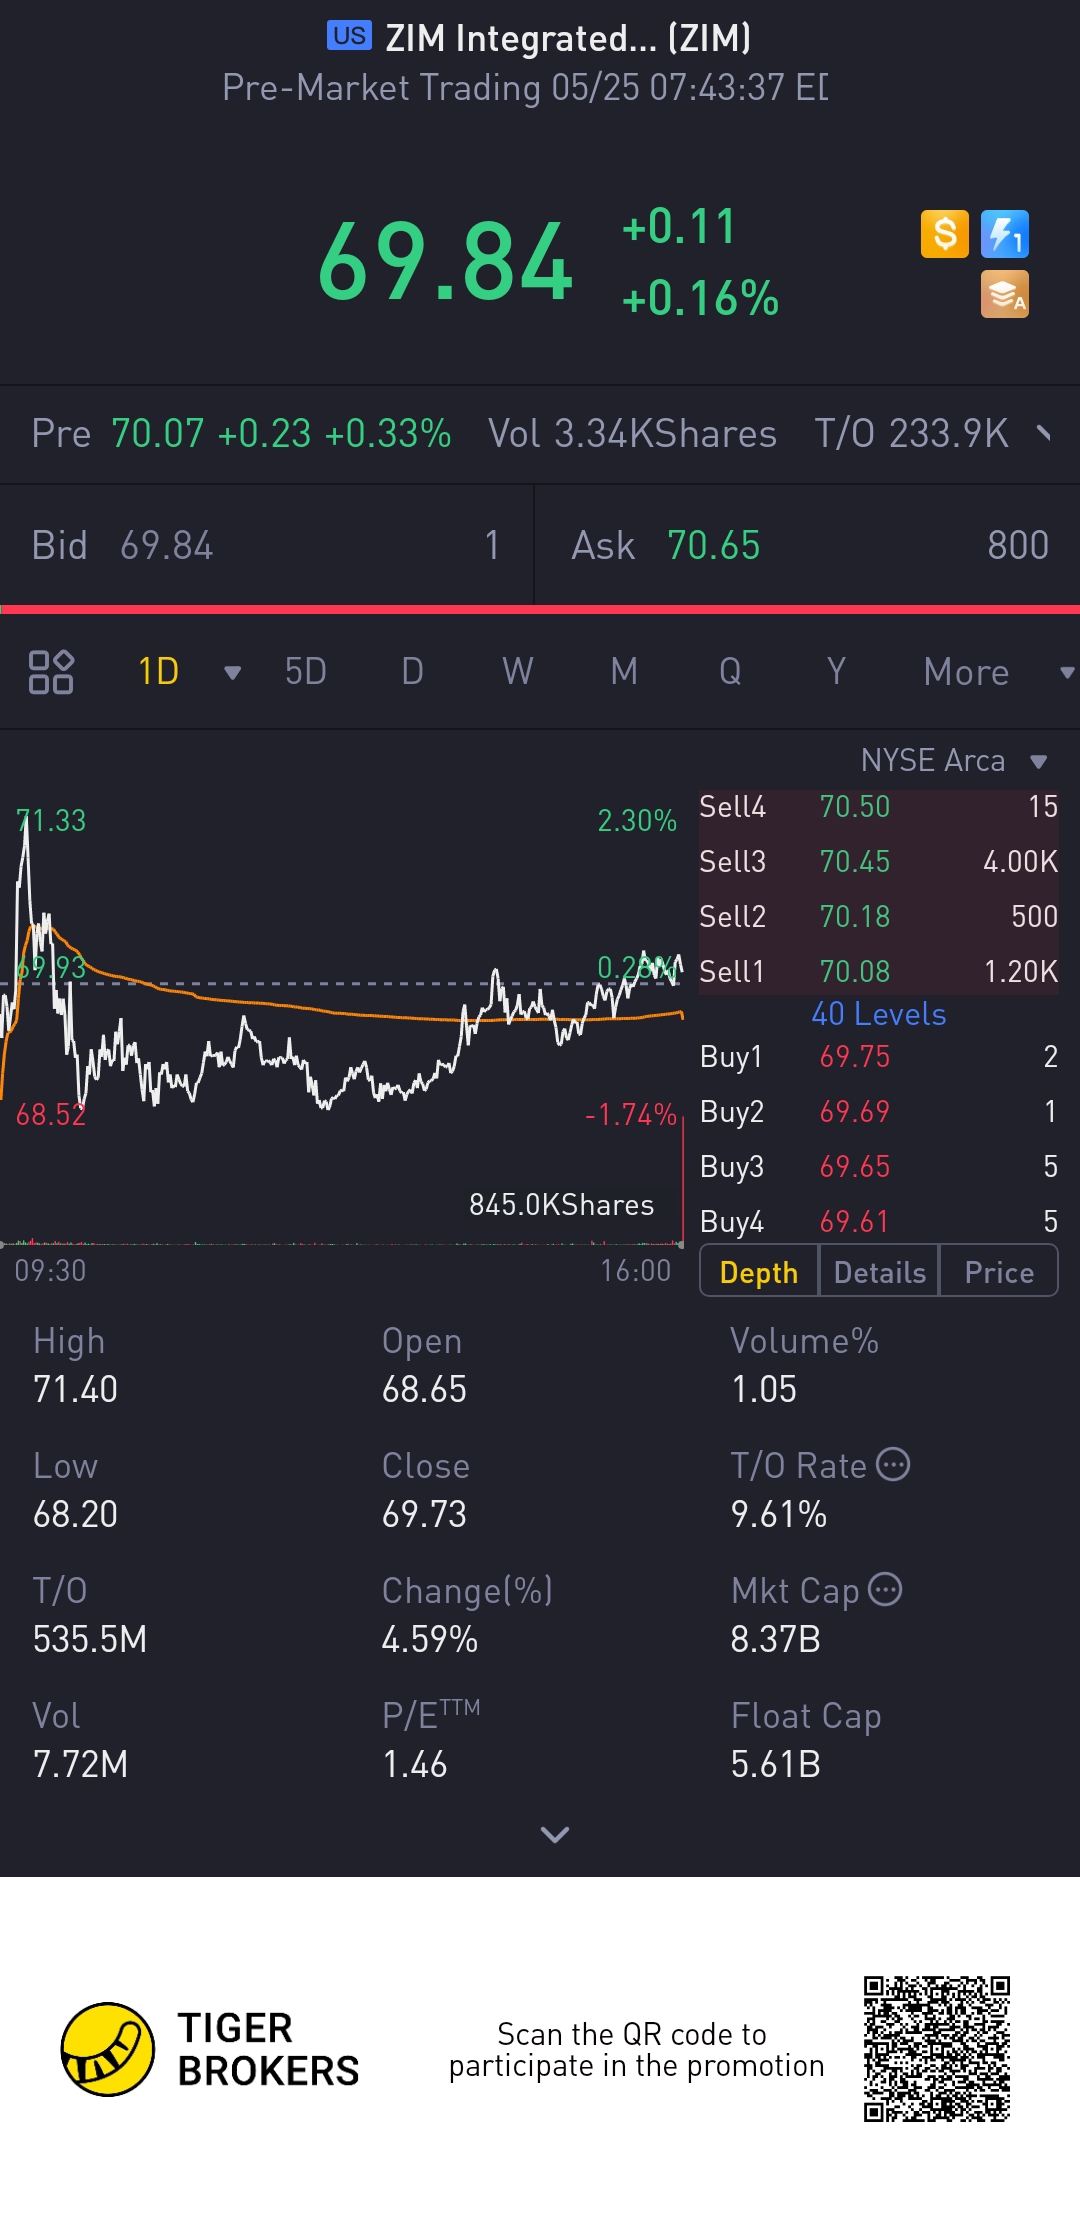The height and width of the screenshot is (2222, 1080).
Task: Tap the blue lightning bolt icon
Action: 1005,235
